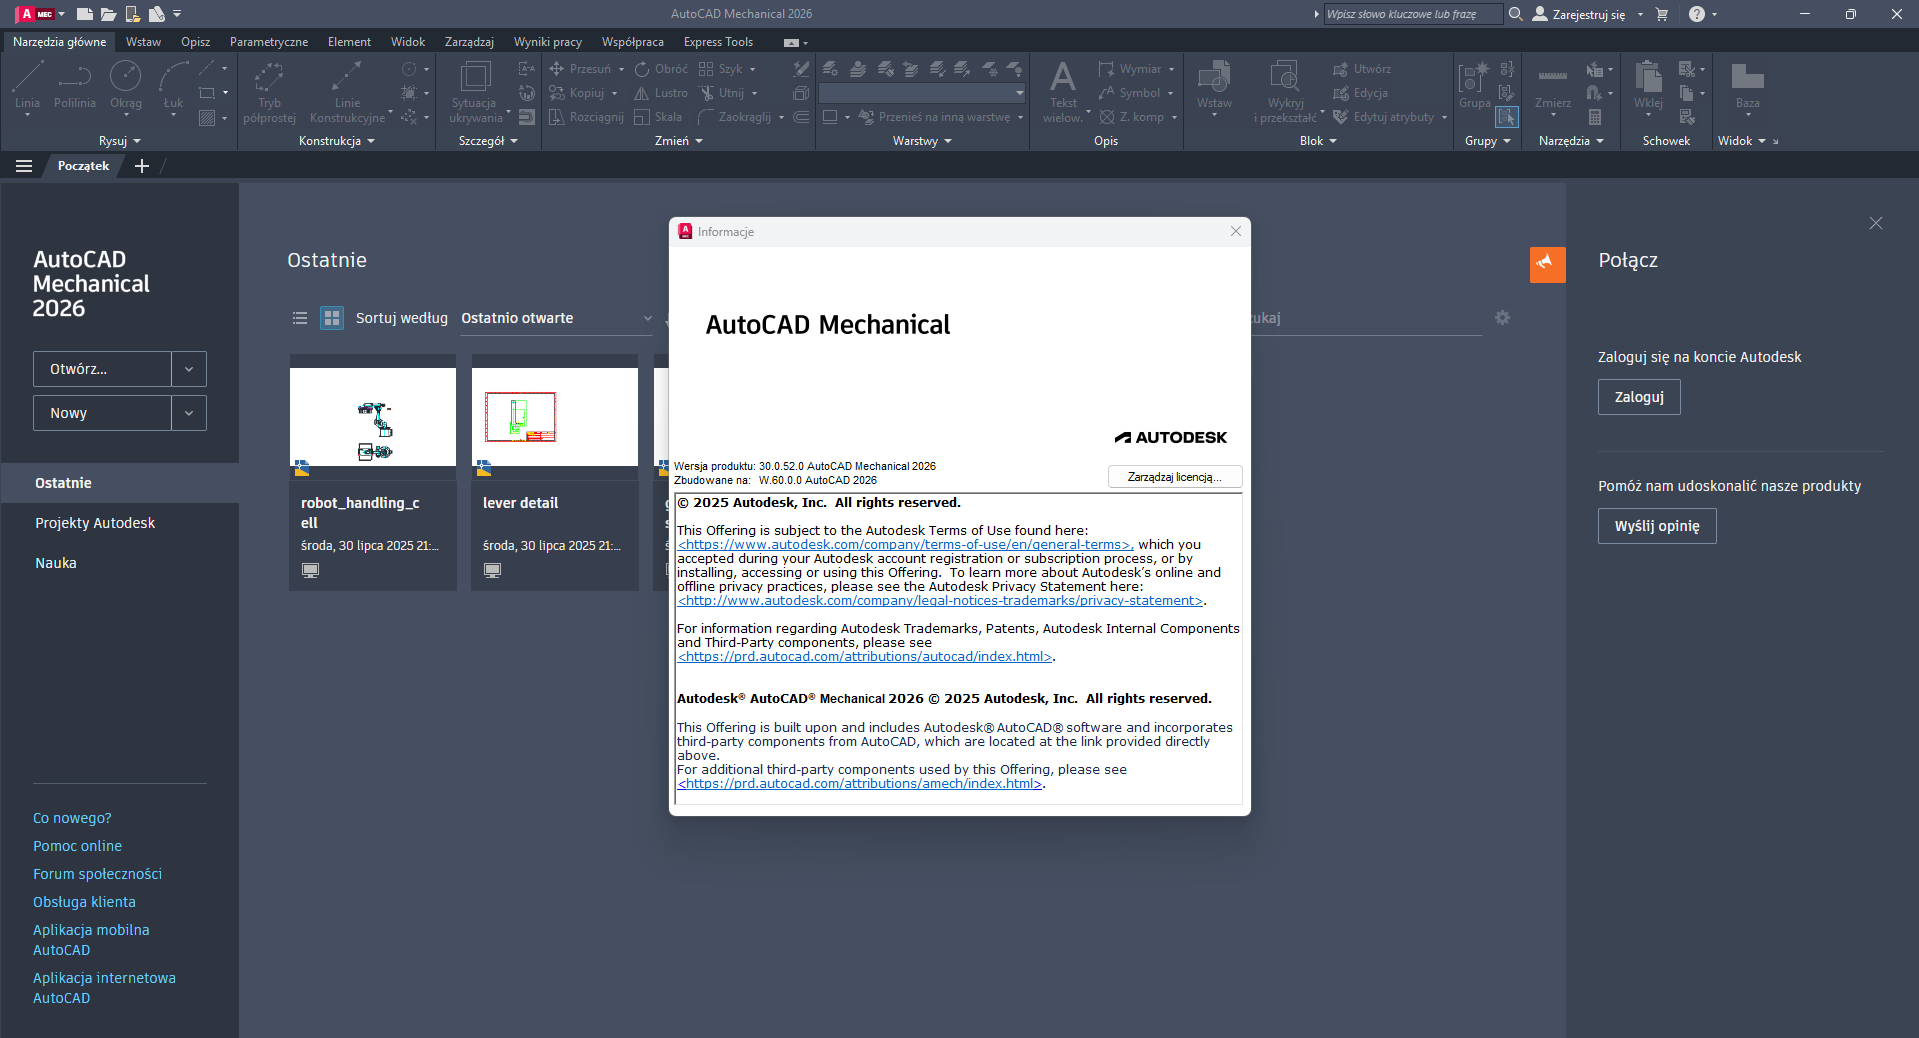Open the Forum społeczności link
This screenshot has width=1919, height=1038.
coord(97,874)
